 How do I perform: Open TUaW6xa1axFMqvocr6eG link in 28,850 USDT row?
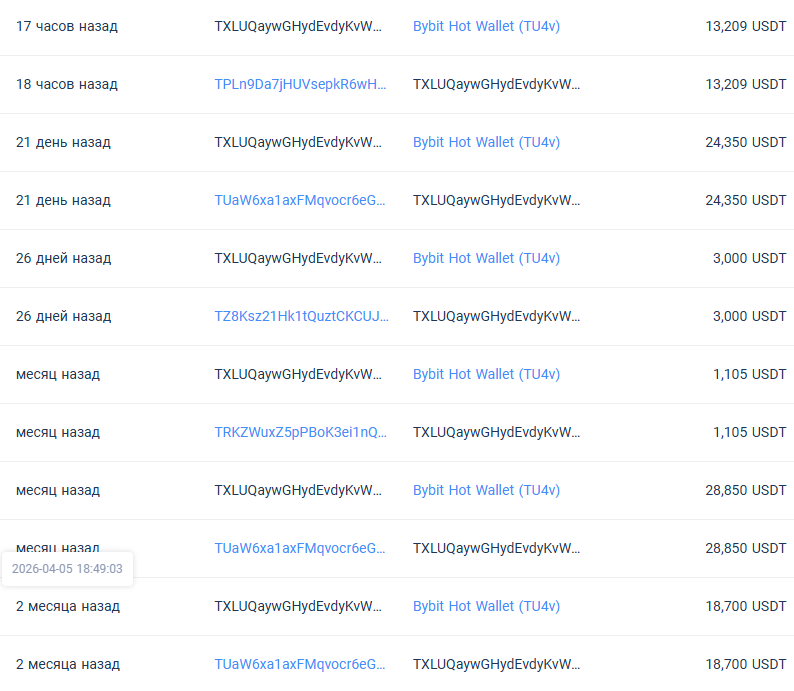[x=300, y=548]
